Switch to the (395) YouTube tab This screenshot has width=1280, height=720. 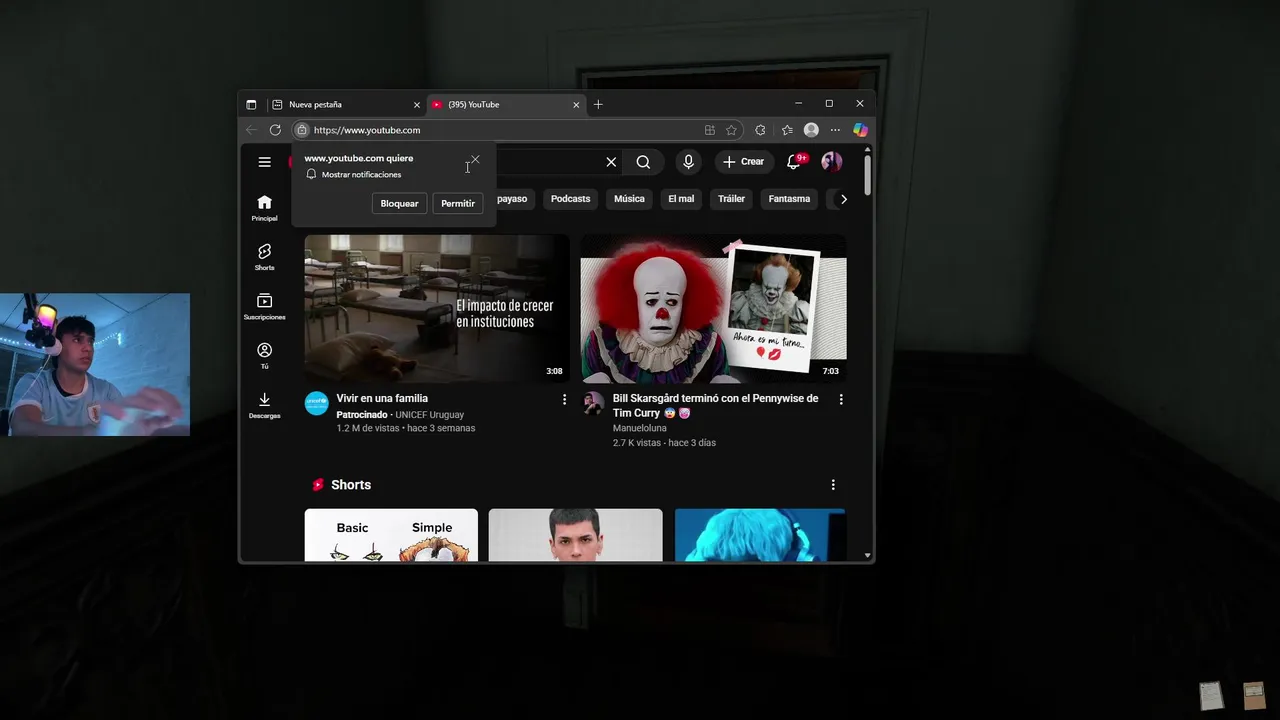506,104
